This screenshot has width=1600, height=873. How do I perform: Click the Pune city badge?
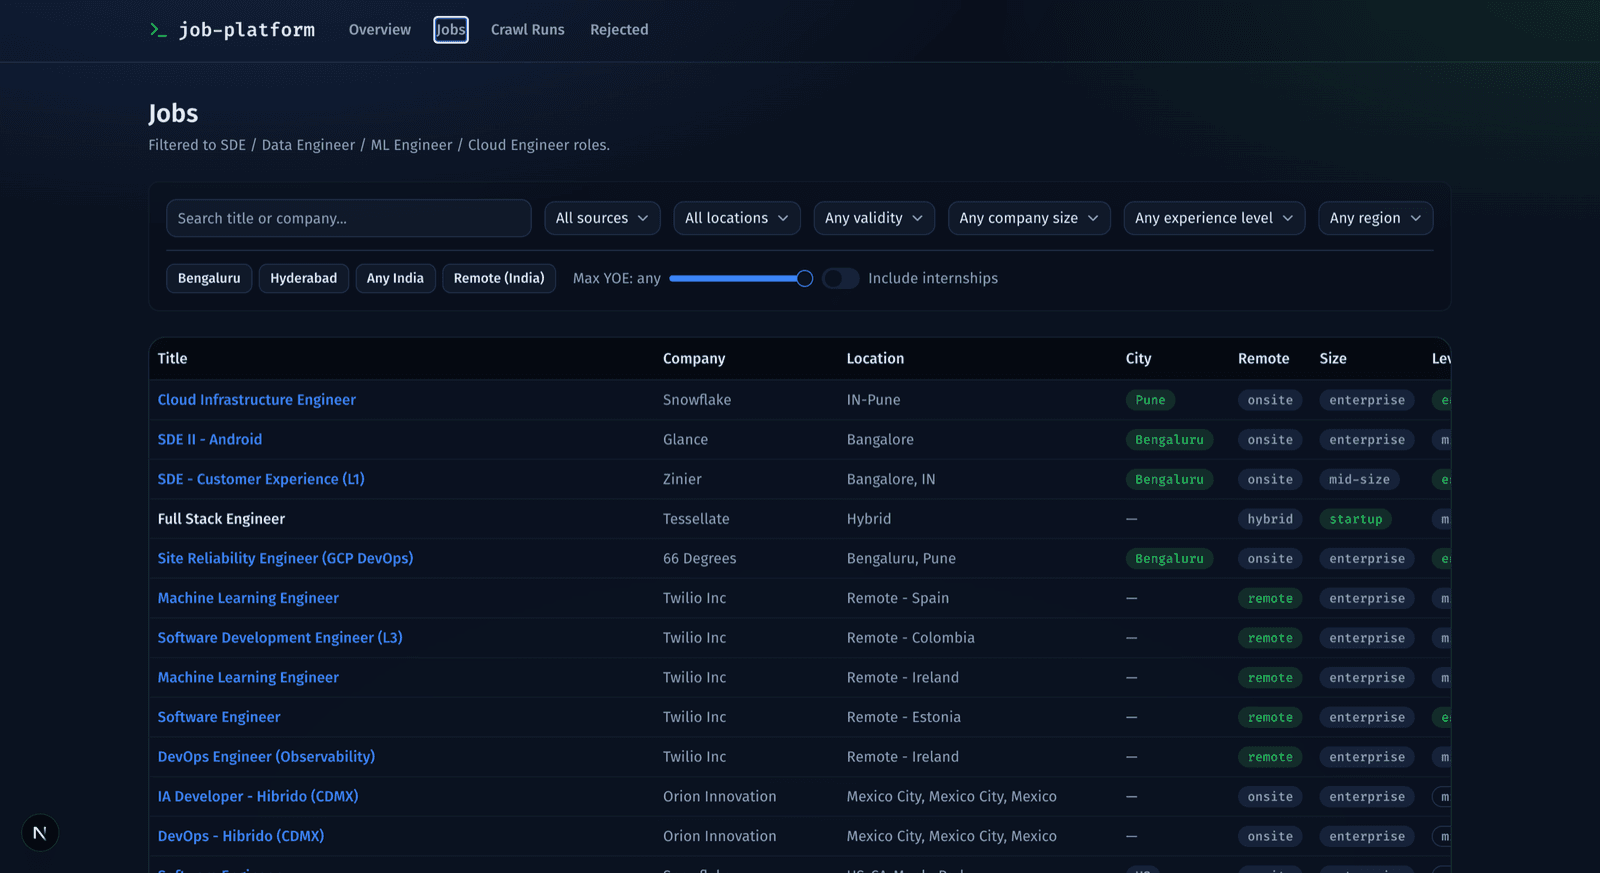[1150, 400]
